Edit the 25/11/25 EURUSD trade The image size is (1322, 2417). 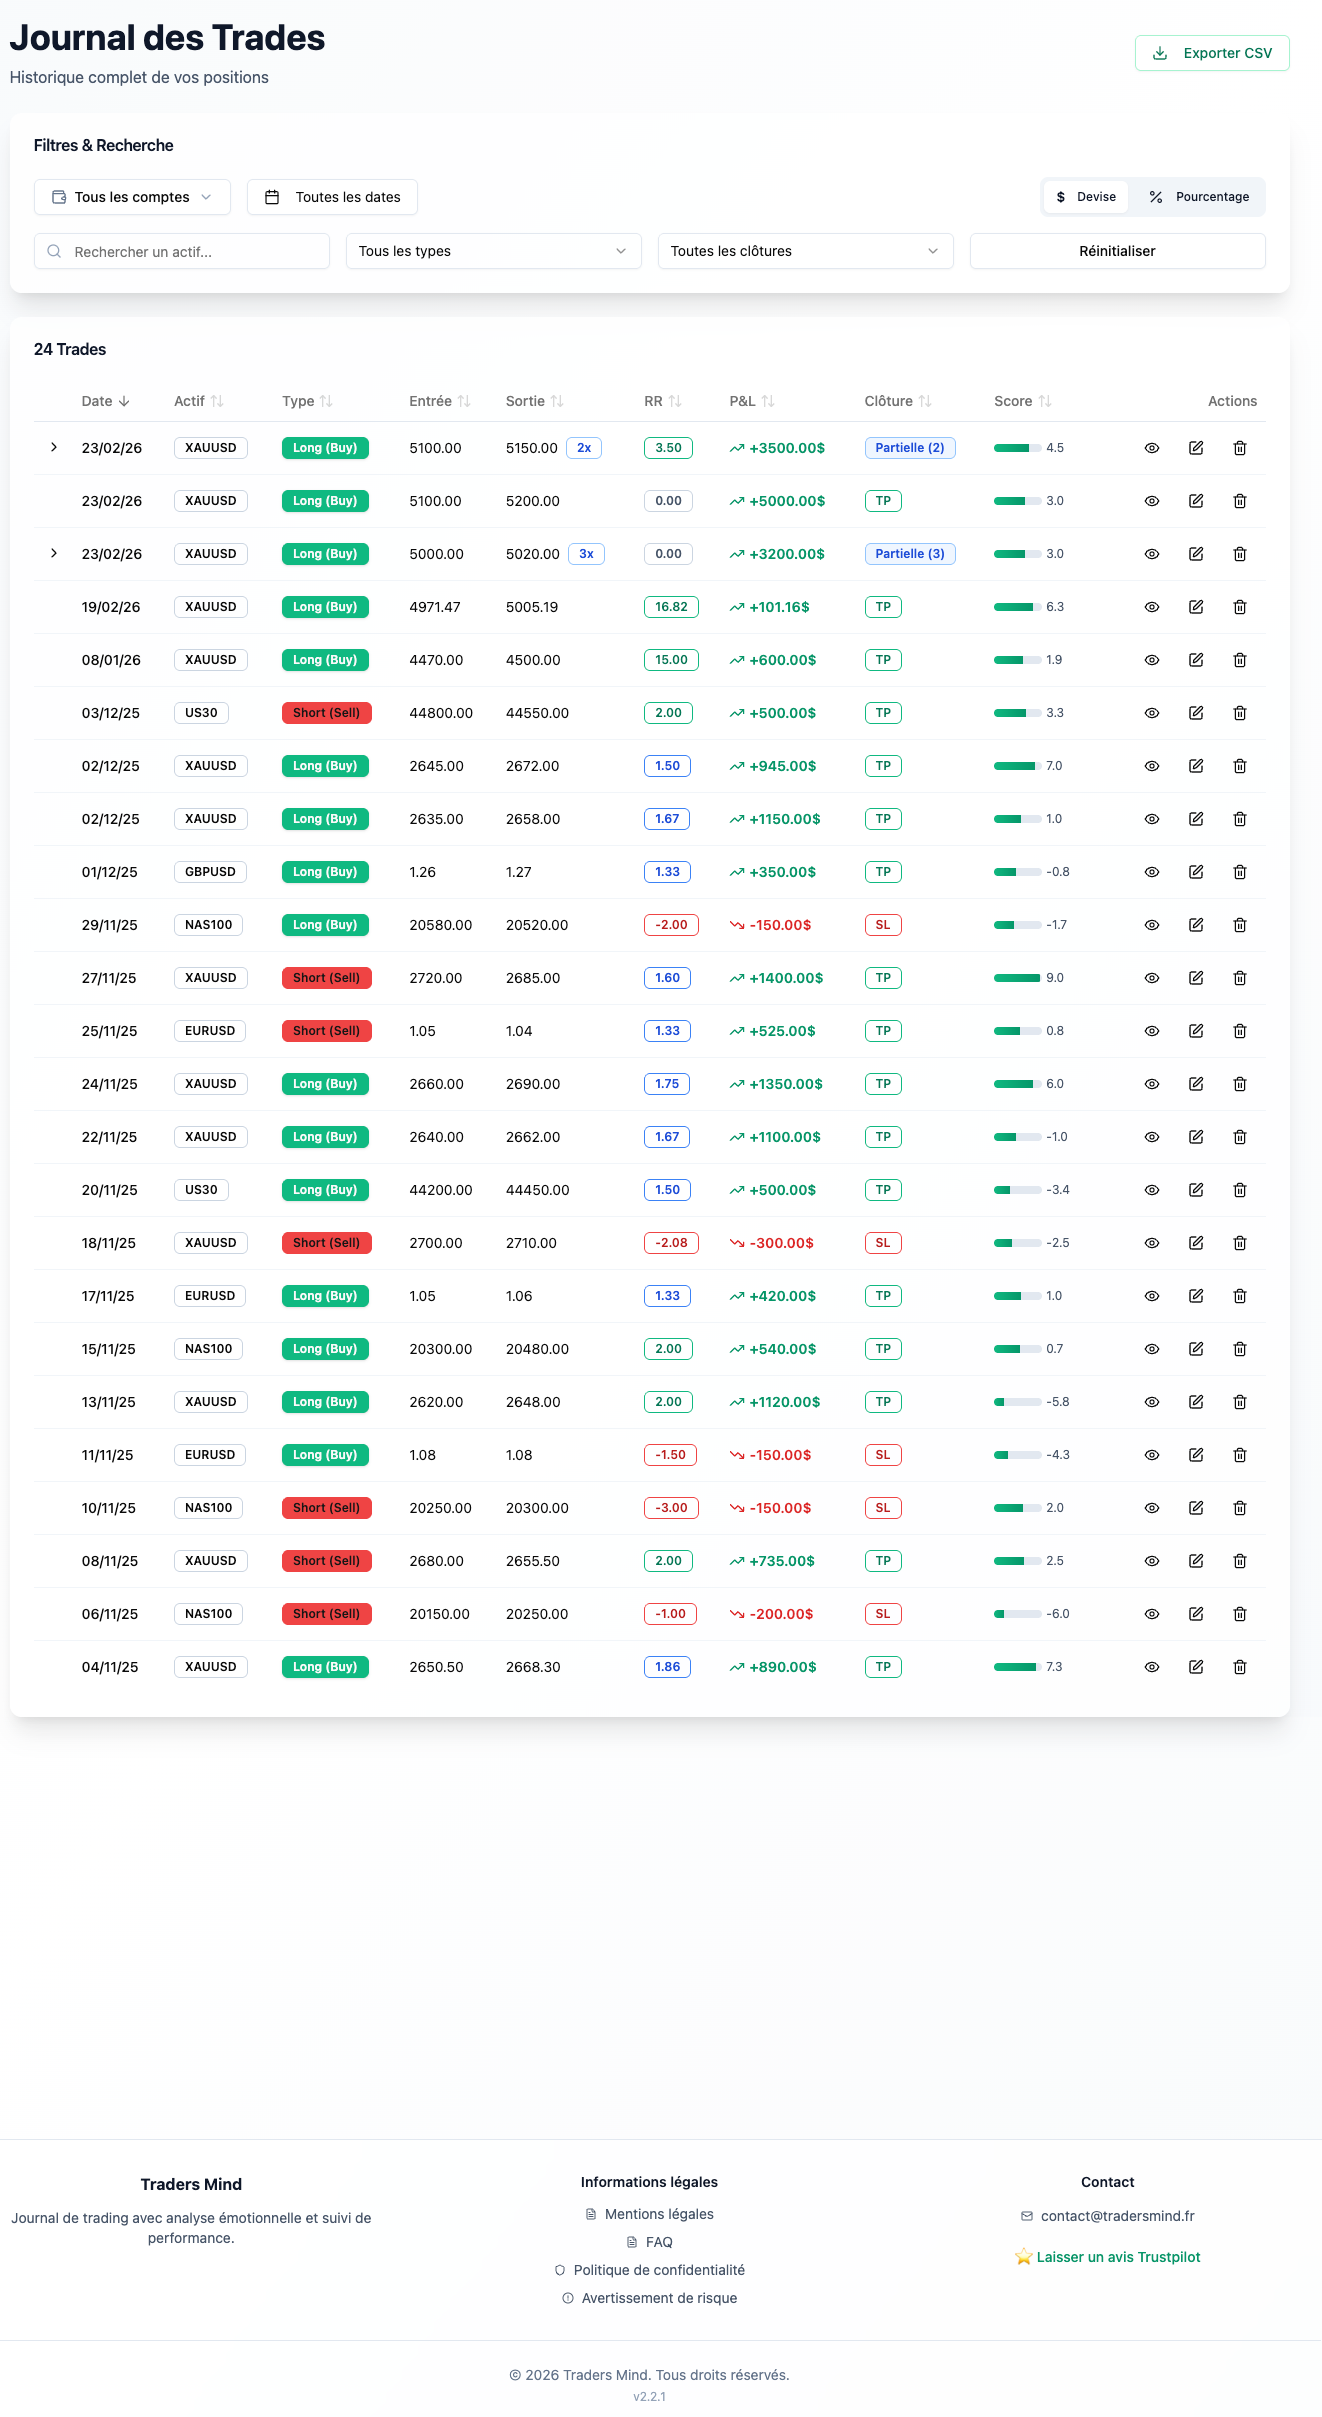pyautogui.click(x=1195, y=1031)
